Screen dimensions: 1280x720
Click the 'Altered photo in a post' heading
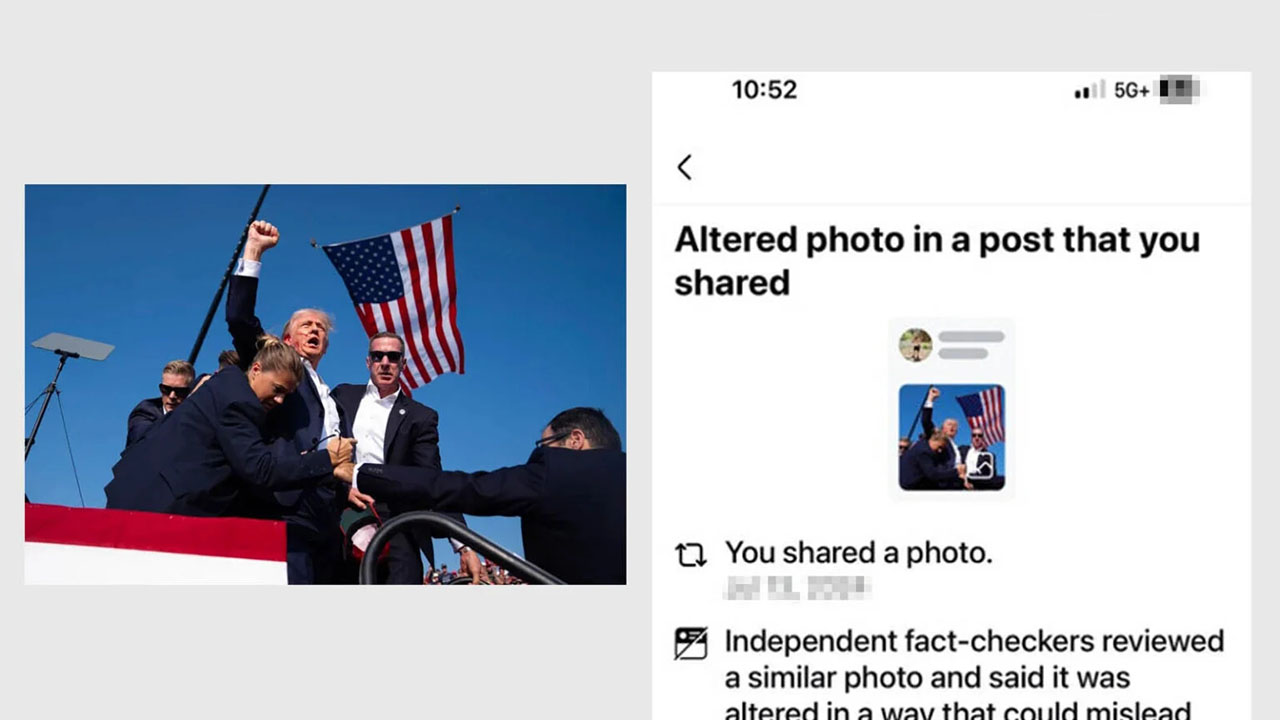click(x=937, y=261)
